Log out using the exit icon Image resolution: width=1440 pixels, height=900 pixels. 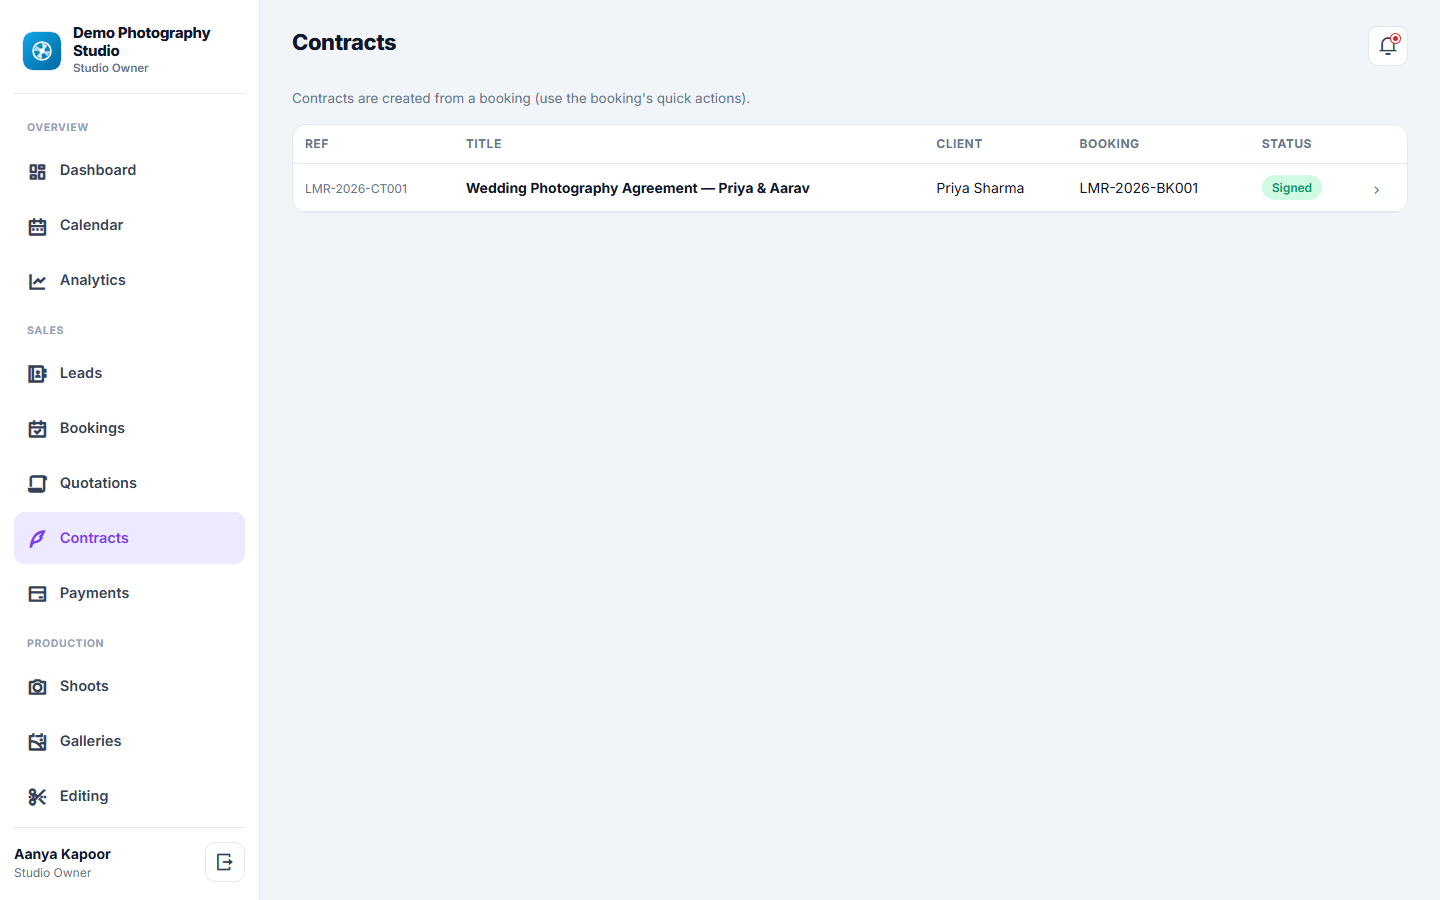pos(225,862)
